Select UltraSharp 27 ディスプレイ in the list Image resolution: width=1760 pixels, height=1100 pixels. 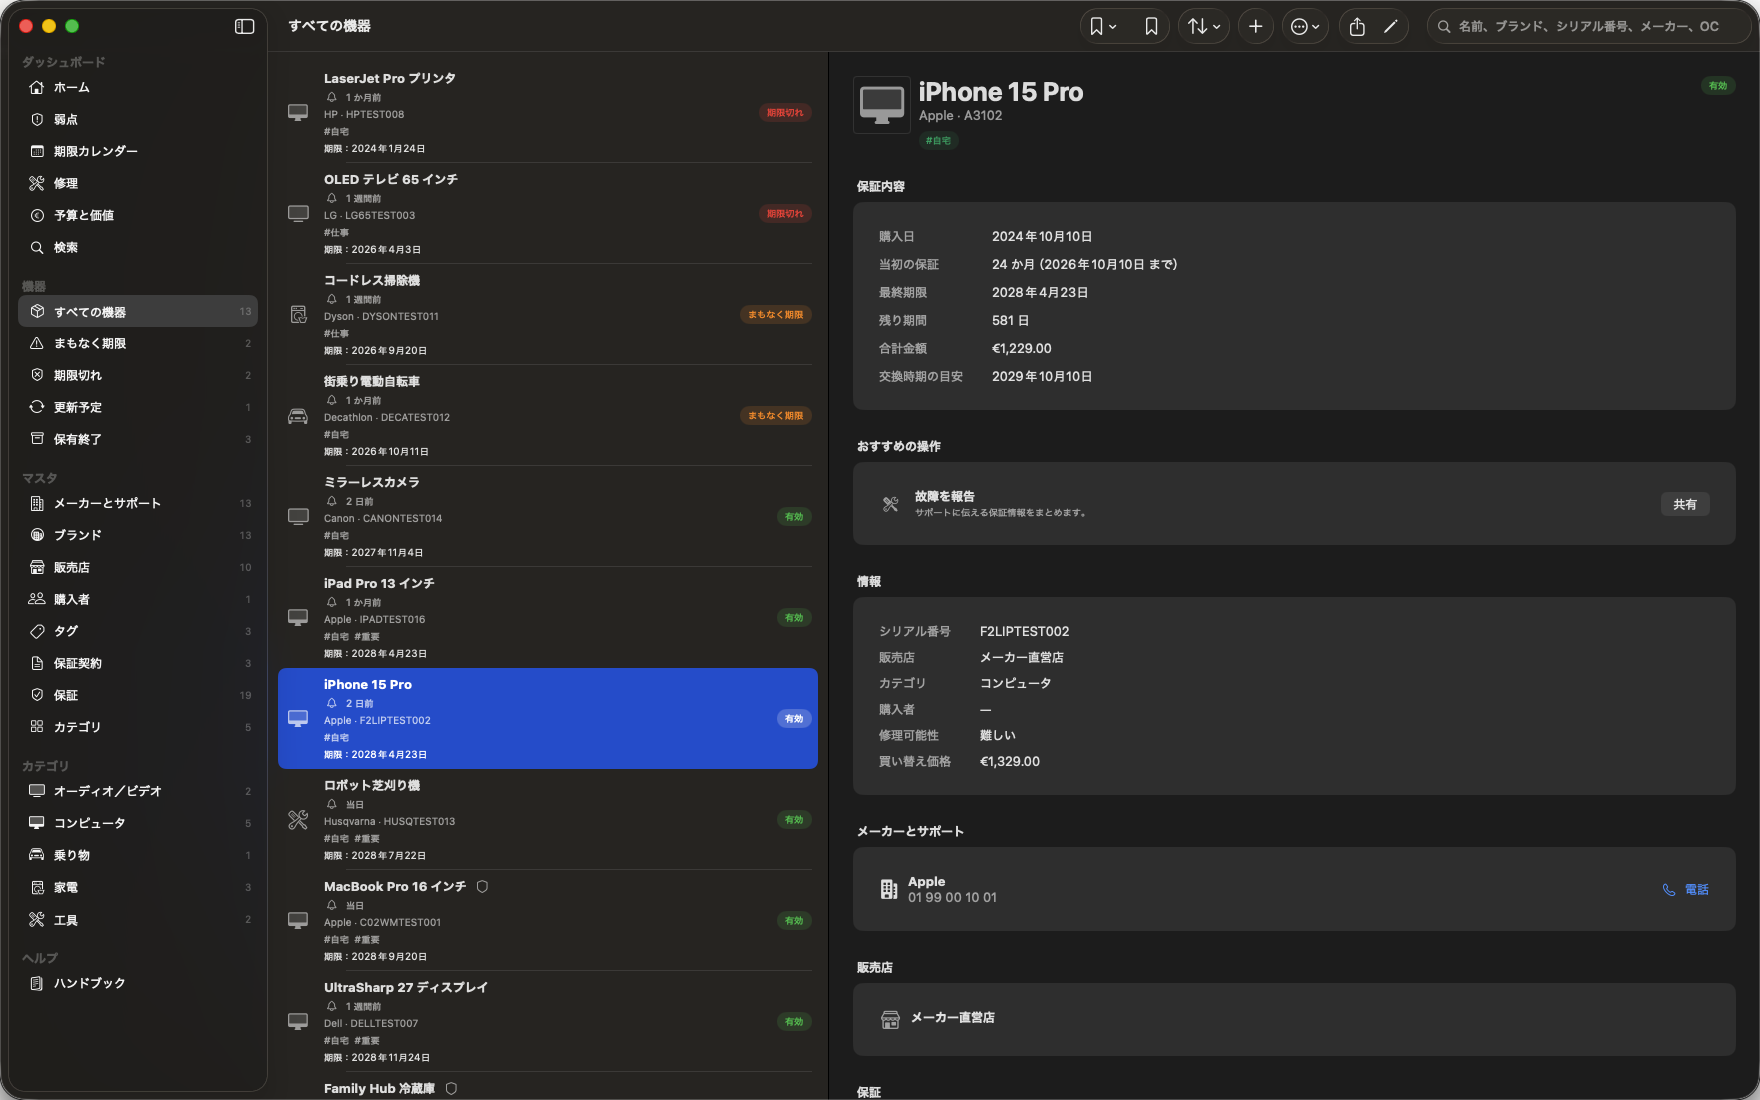(x=548, y=1022)
